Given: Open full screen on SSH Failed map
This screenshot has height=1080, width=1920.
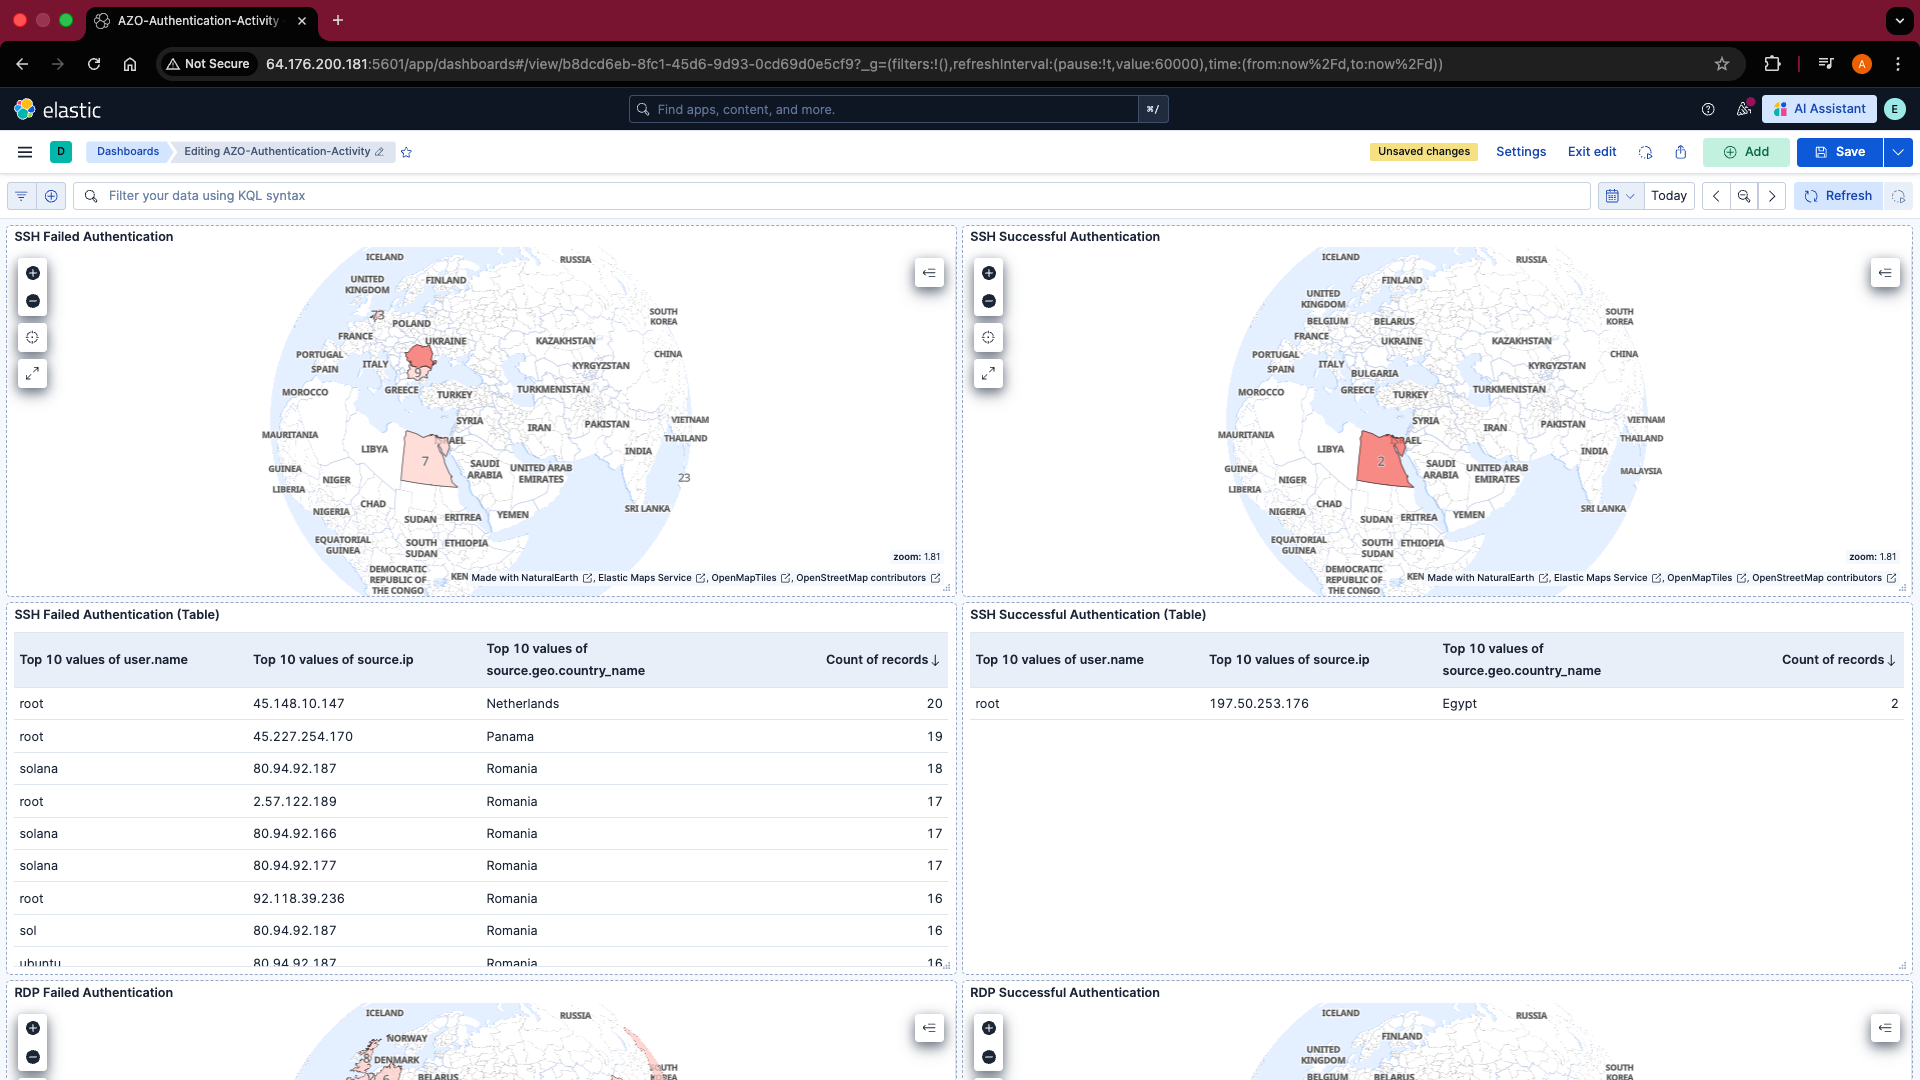Looking at the screenshot, I should 33,374.
